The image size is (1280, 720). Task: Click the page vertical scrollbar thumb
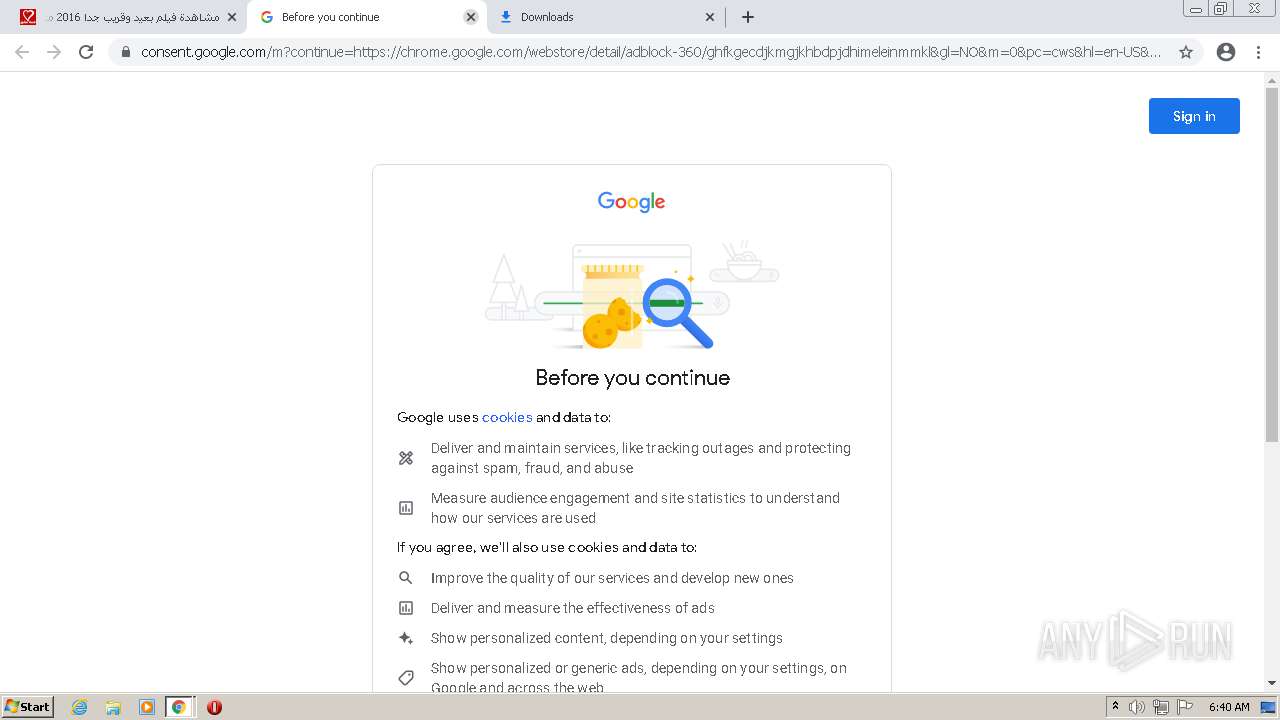pos(1272,265)
